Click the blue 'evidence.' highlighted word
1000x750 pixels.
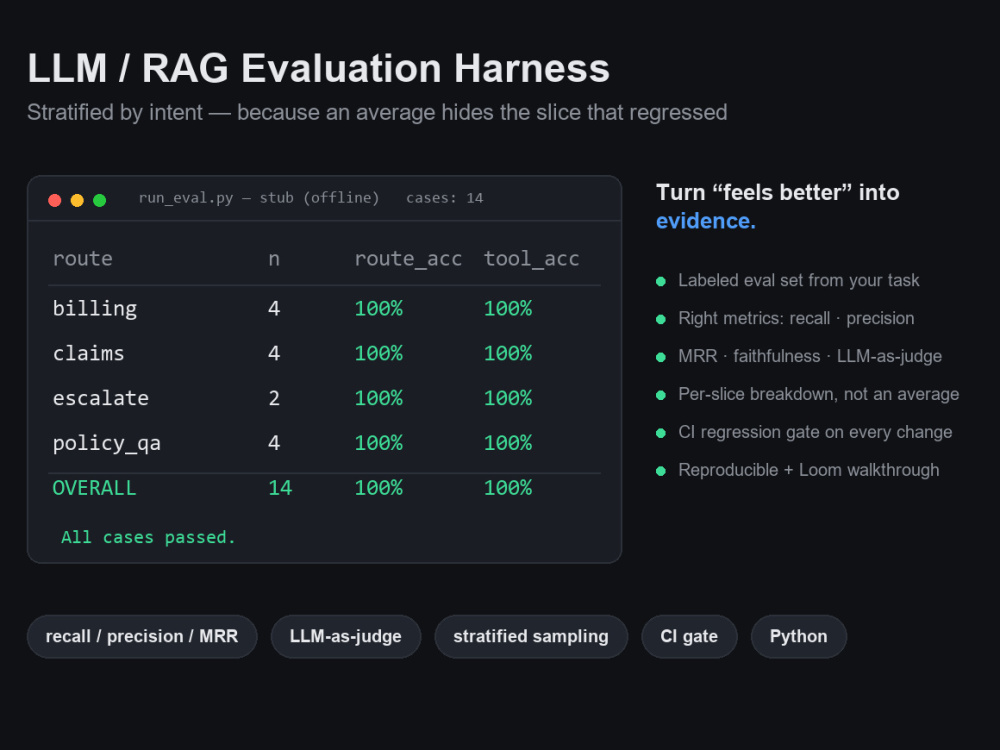705,221
